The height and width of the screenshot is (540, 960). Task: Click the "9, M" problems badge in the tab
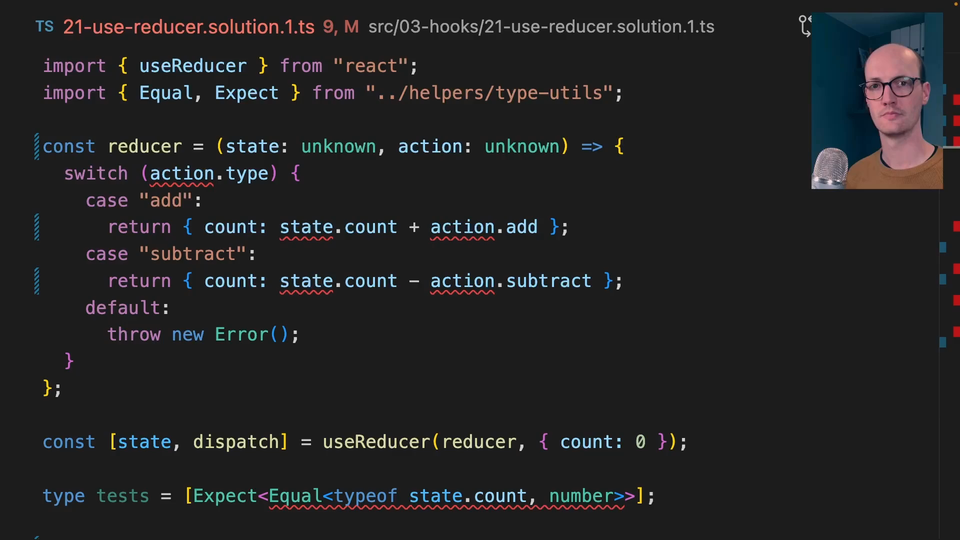tap(340, 27)
